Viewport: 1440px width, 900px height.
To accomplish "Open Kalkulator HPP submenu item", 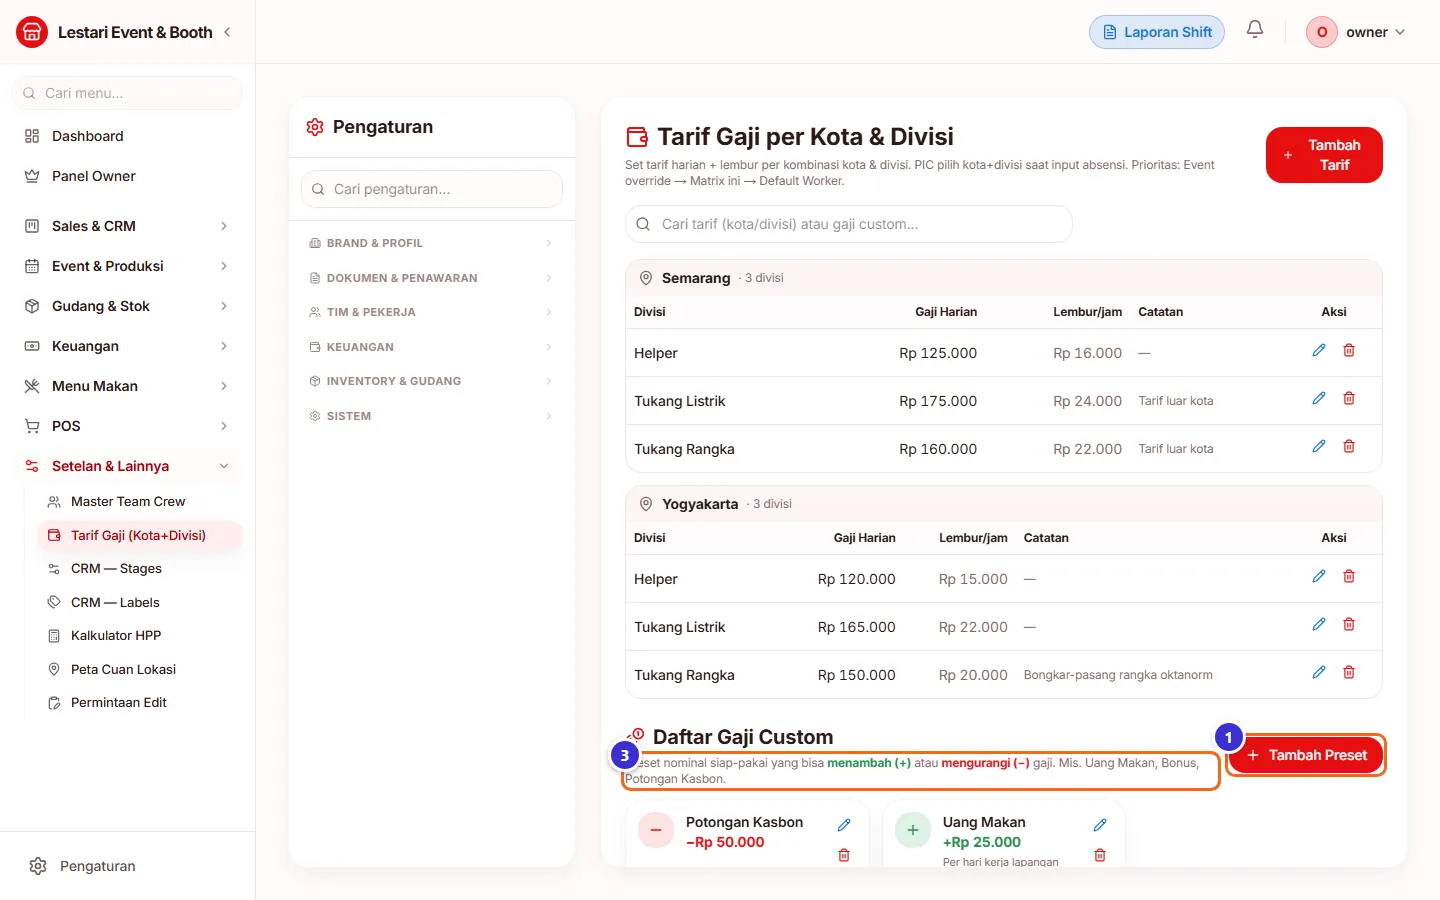I will tap(139, 635).
